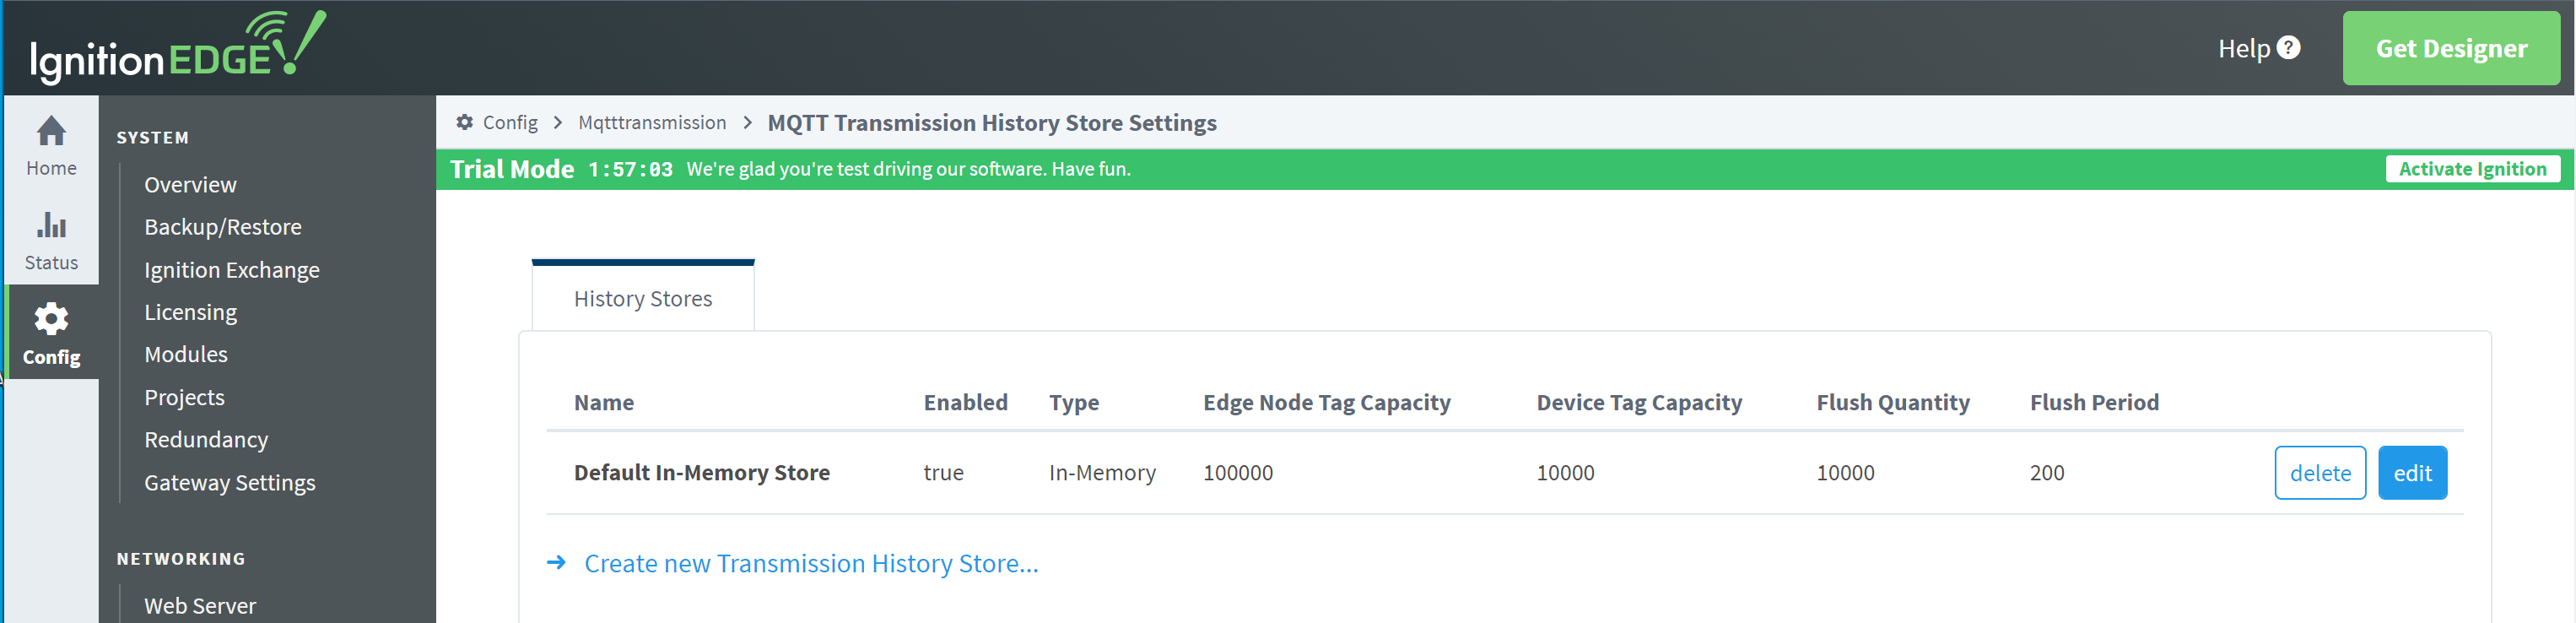Select the History Stores tab

tap(643, 298)
